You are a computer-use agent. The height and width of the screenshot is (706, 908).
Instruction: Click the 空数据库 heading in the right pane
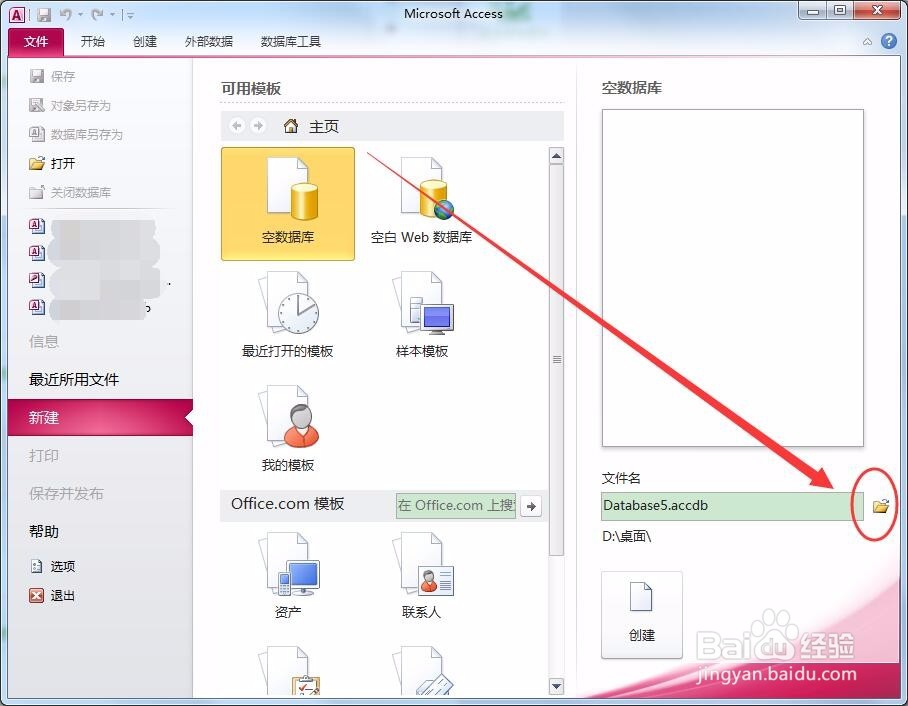(632, 88)
